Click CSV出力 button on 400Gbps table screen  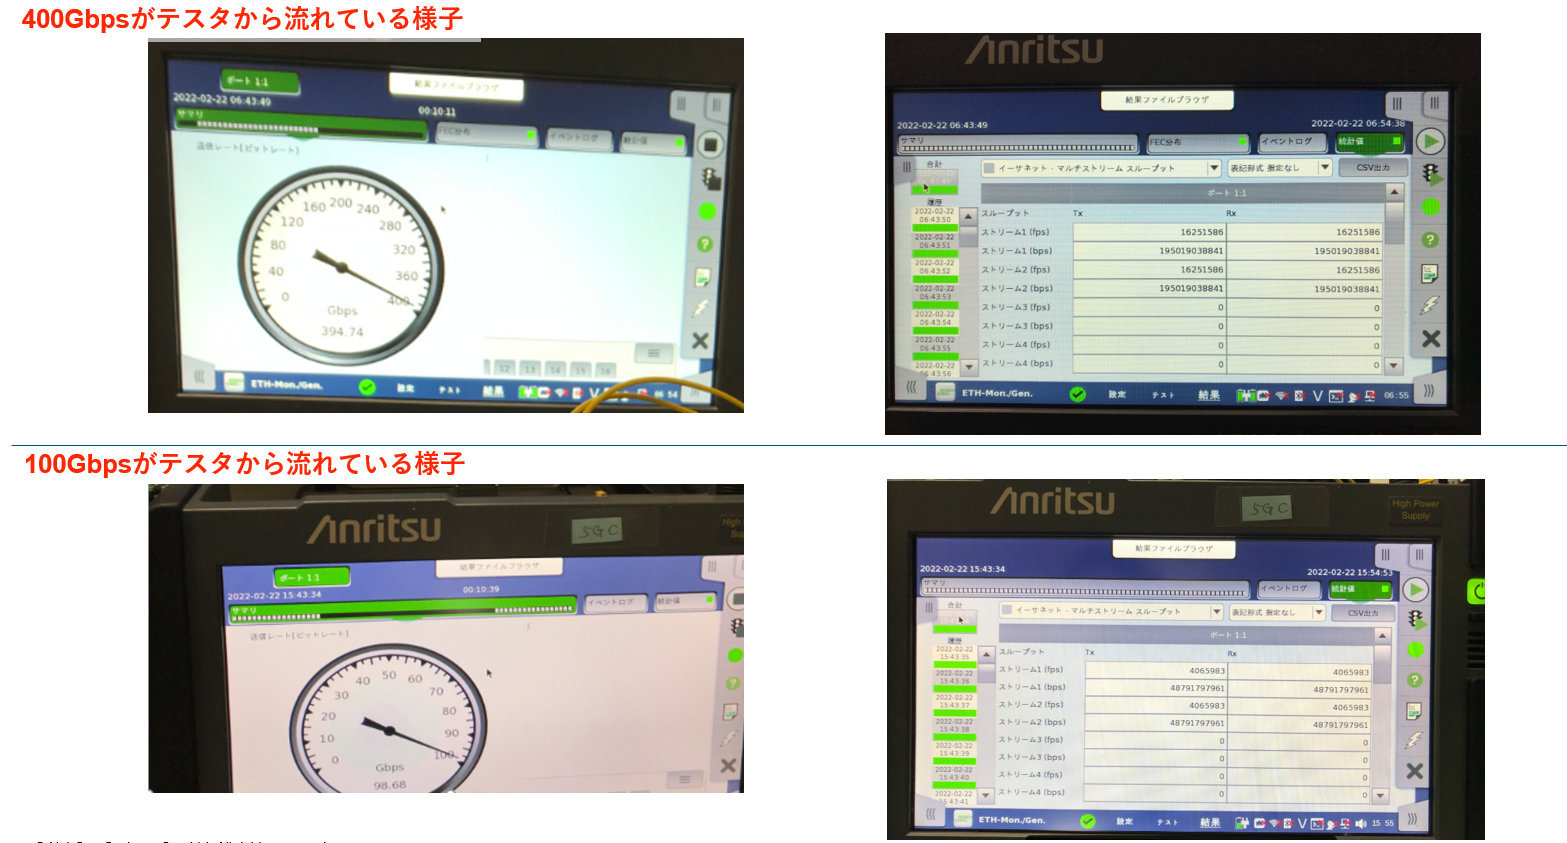click(x=1373, y=167)
